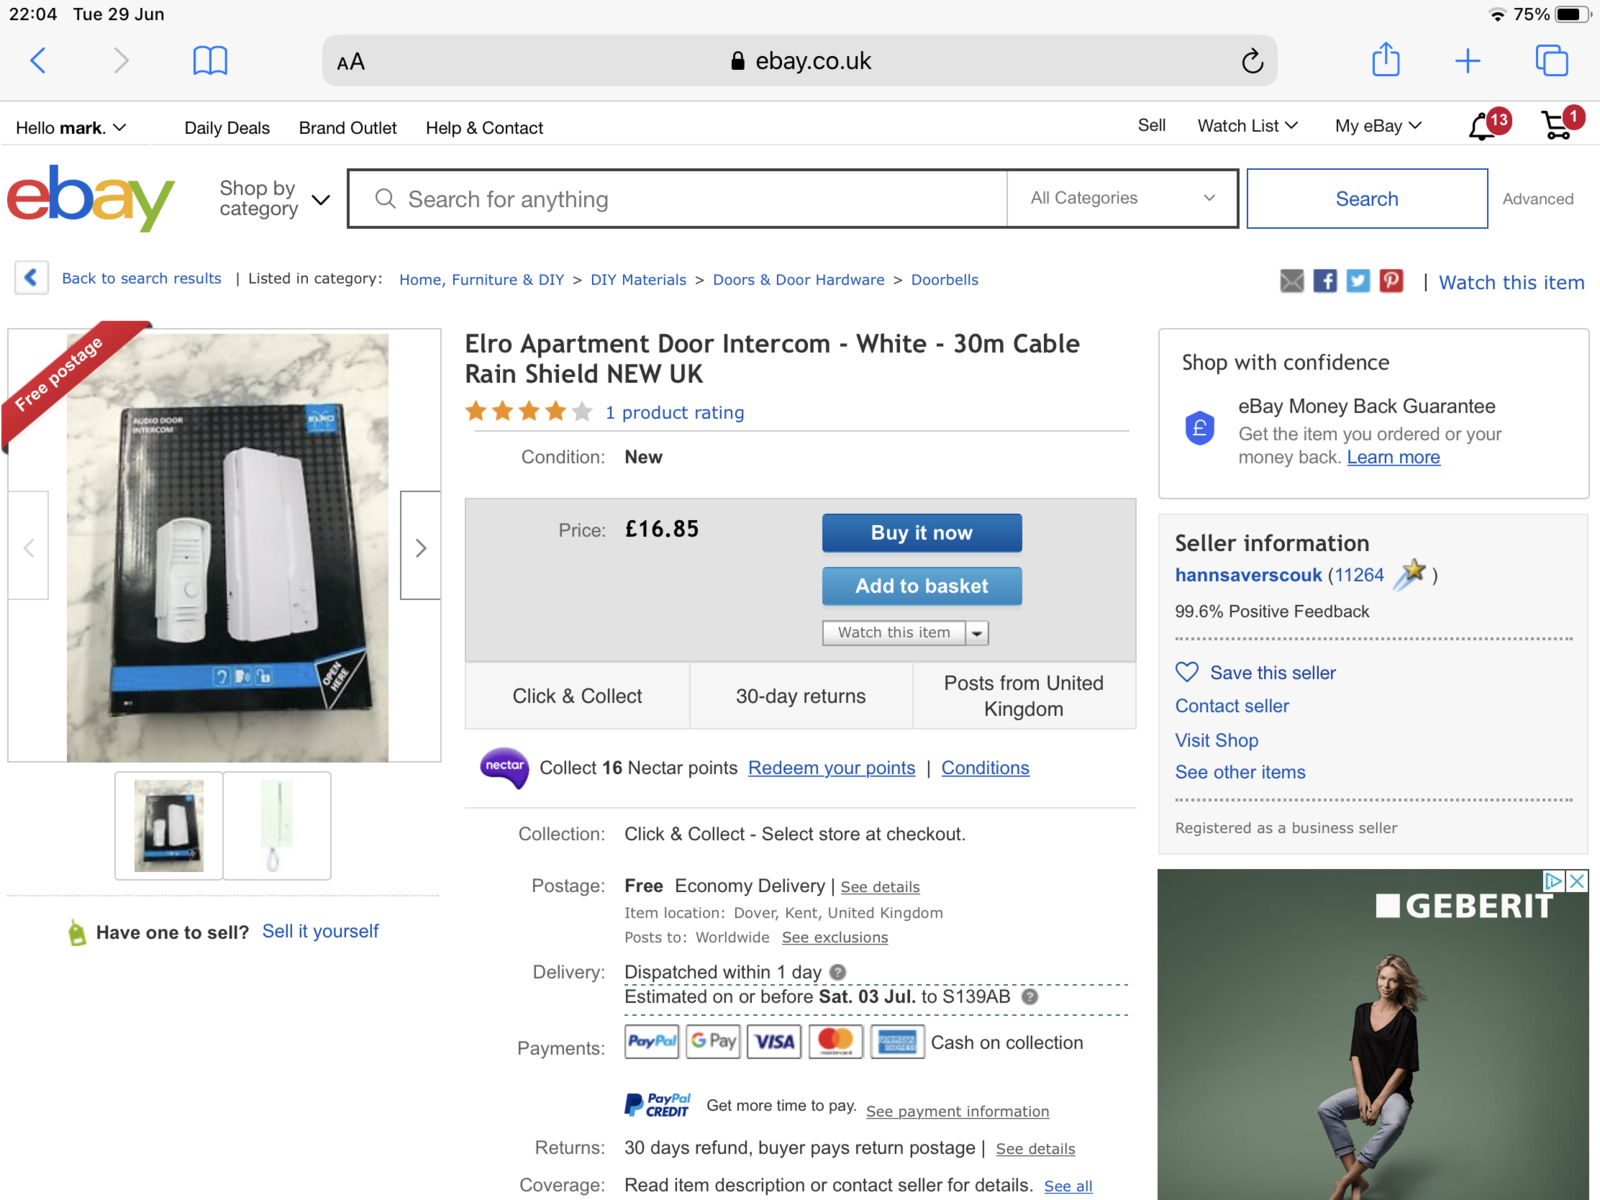Save this seller with heart icon

(x=1187, y=672)
